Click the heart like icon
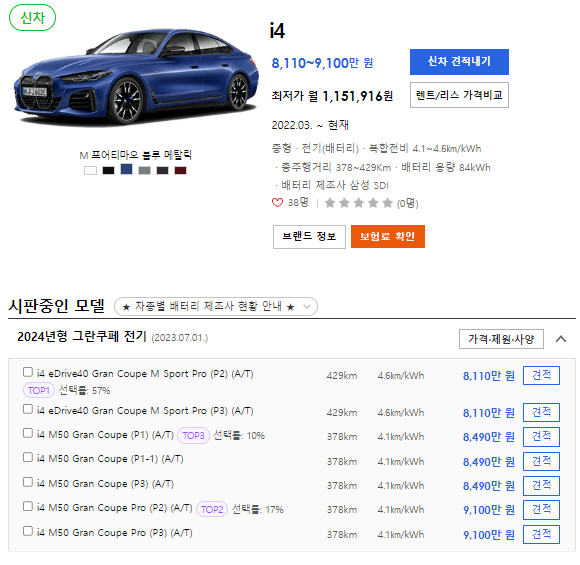Screen dimensions: 580x565 tap(277, 202)
